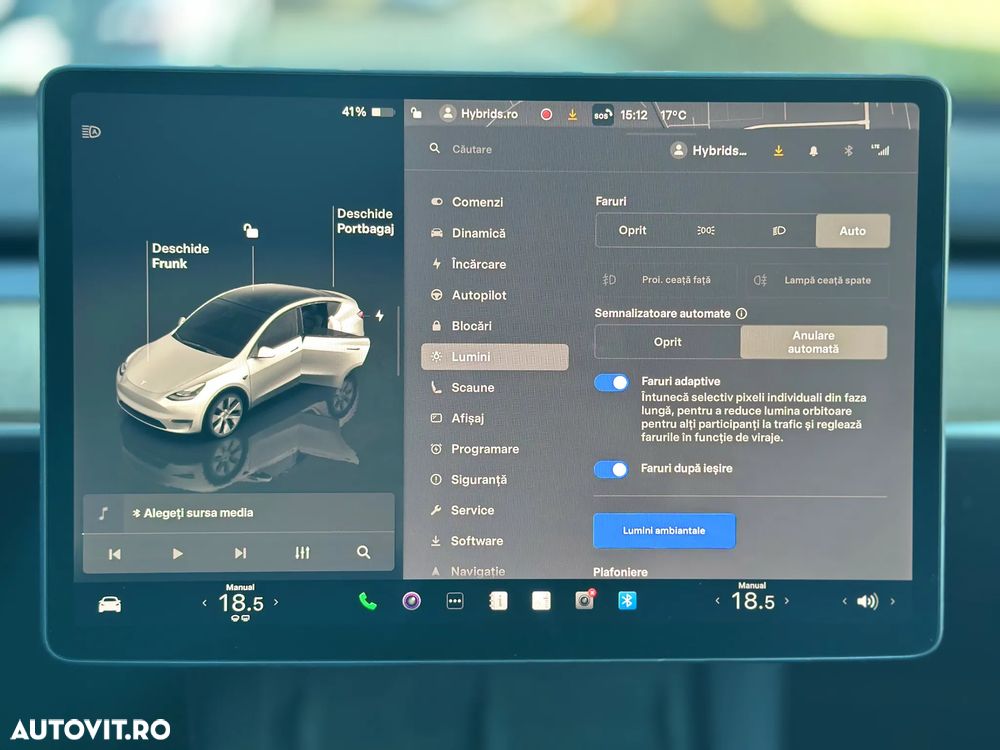Image resolution: width=1000 pixels, height=750 pixels.
Task: Open Bluetooth app in the bottom dock
Action: (627, 600)
